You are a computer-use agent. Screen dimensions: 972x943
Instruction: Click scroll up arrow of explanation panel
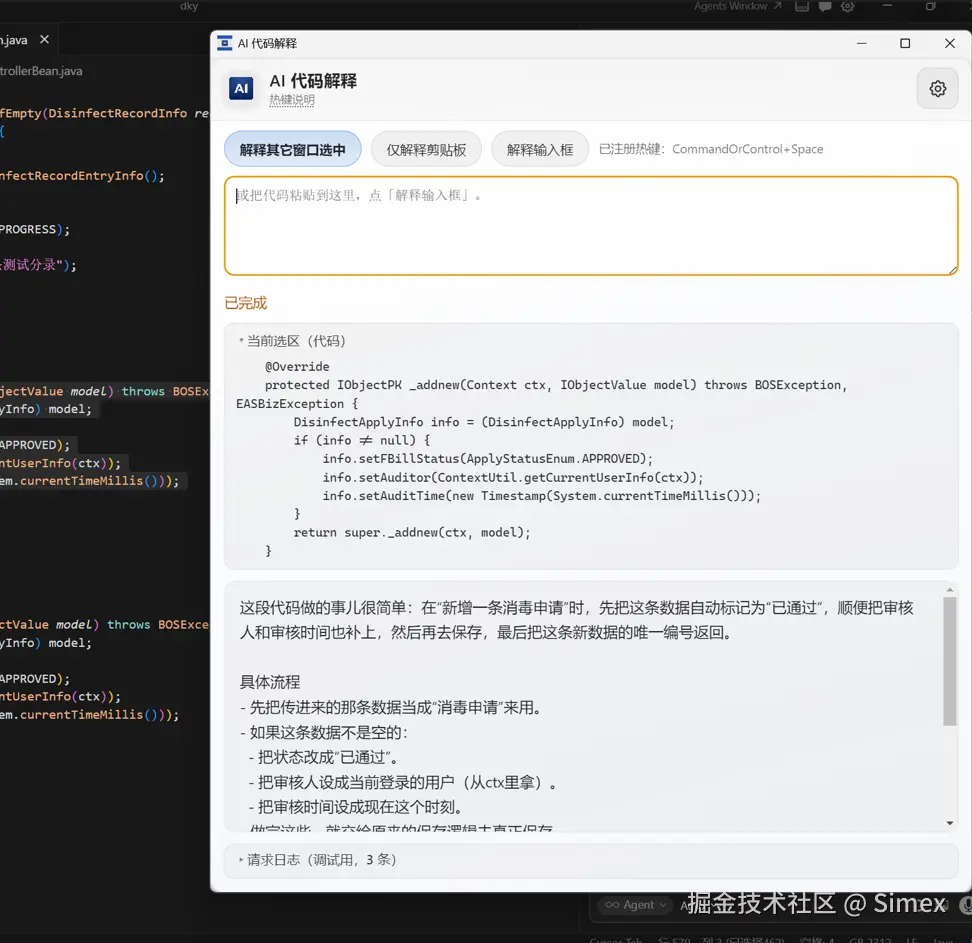950,590
